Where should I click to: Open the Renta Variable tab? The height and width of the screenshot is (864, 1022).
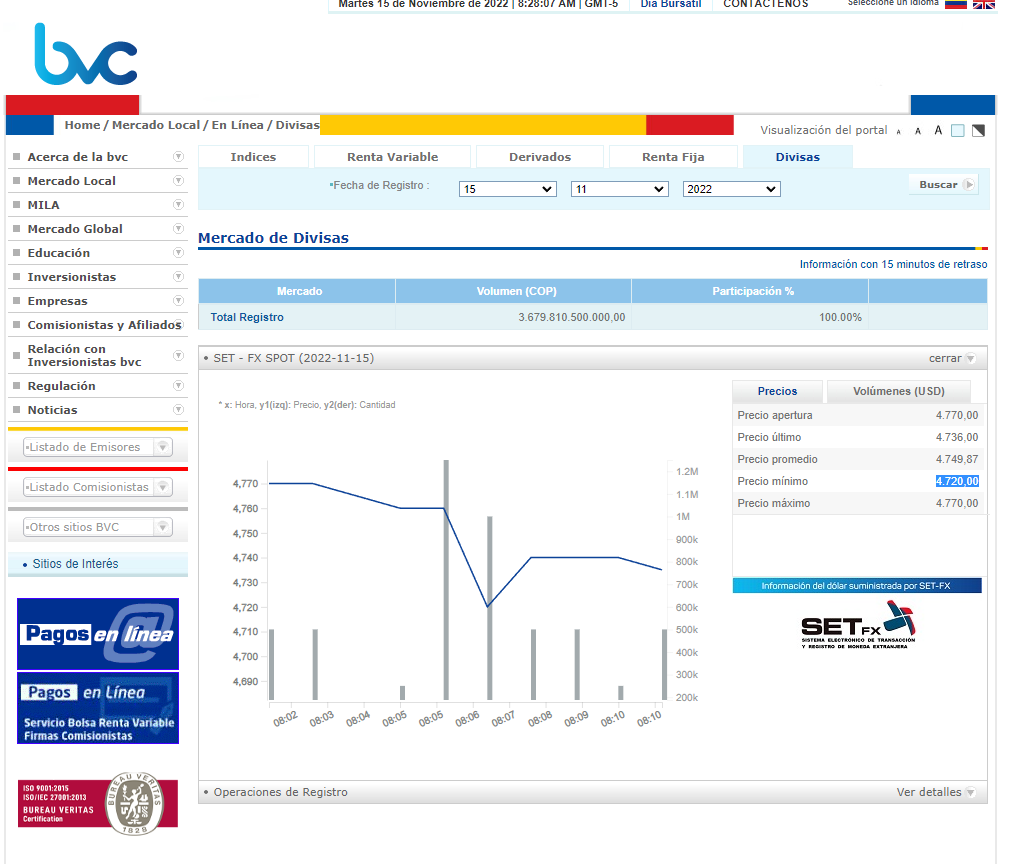coord(392,157)
